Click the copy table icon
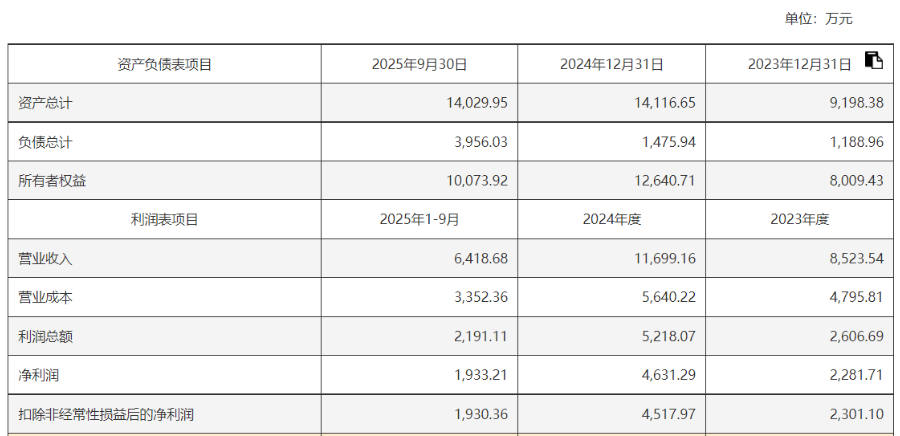 click(874, 60)
